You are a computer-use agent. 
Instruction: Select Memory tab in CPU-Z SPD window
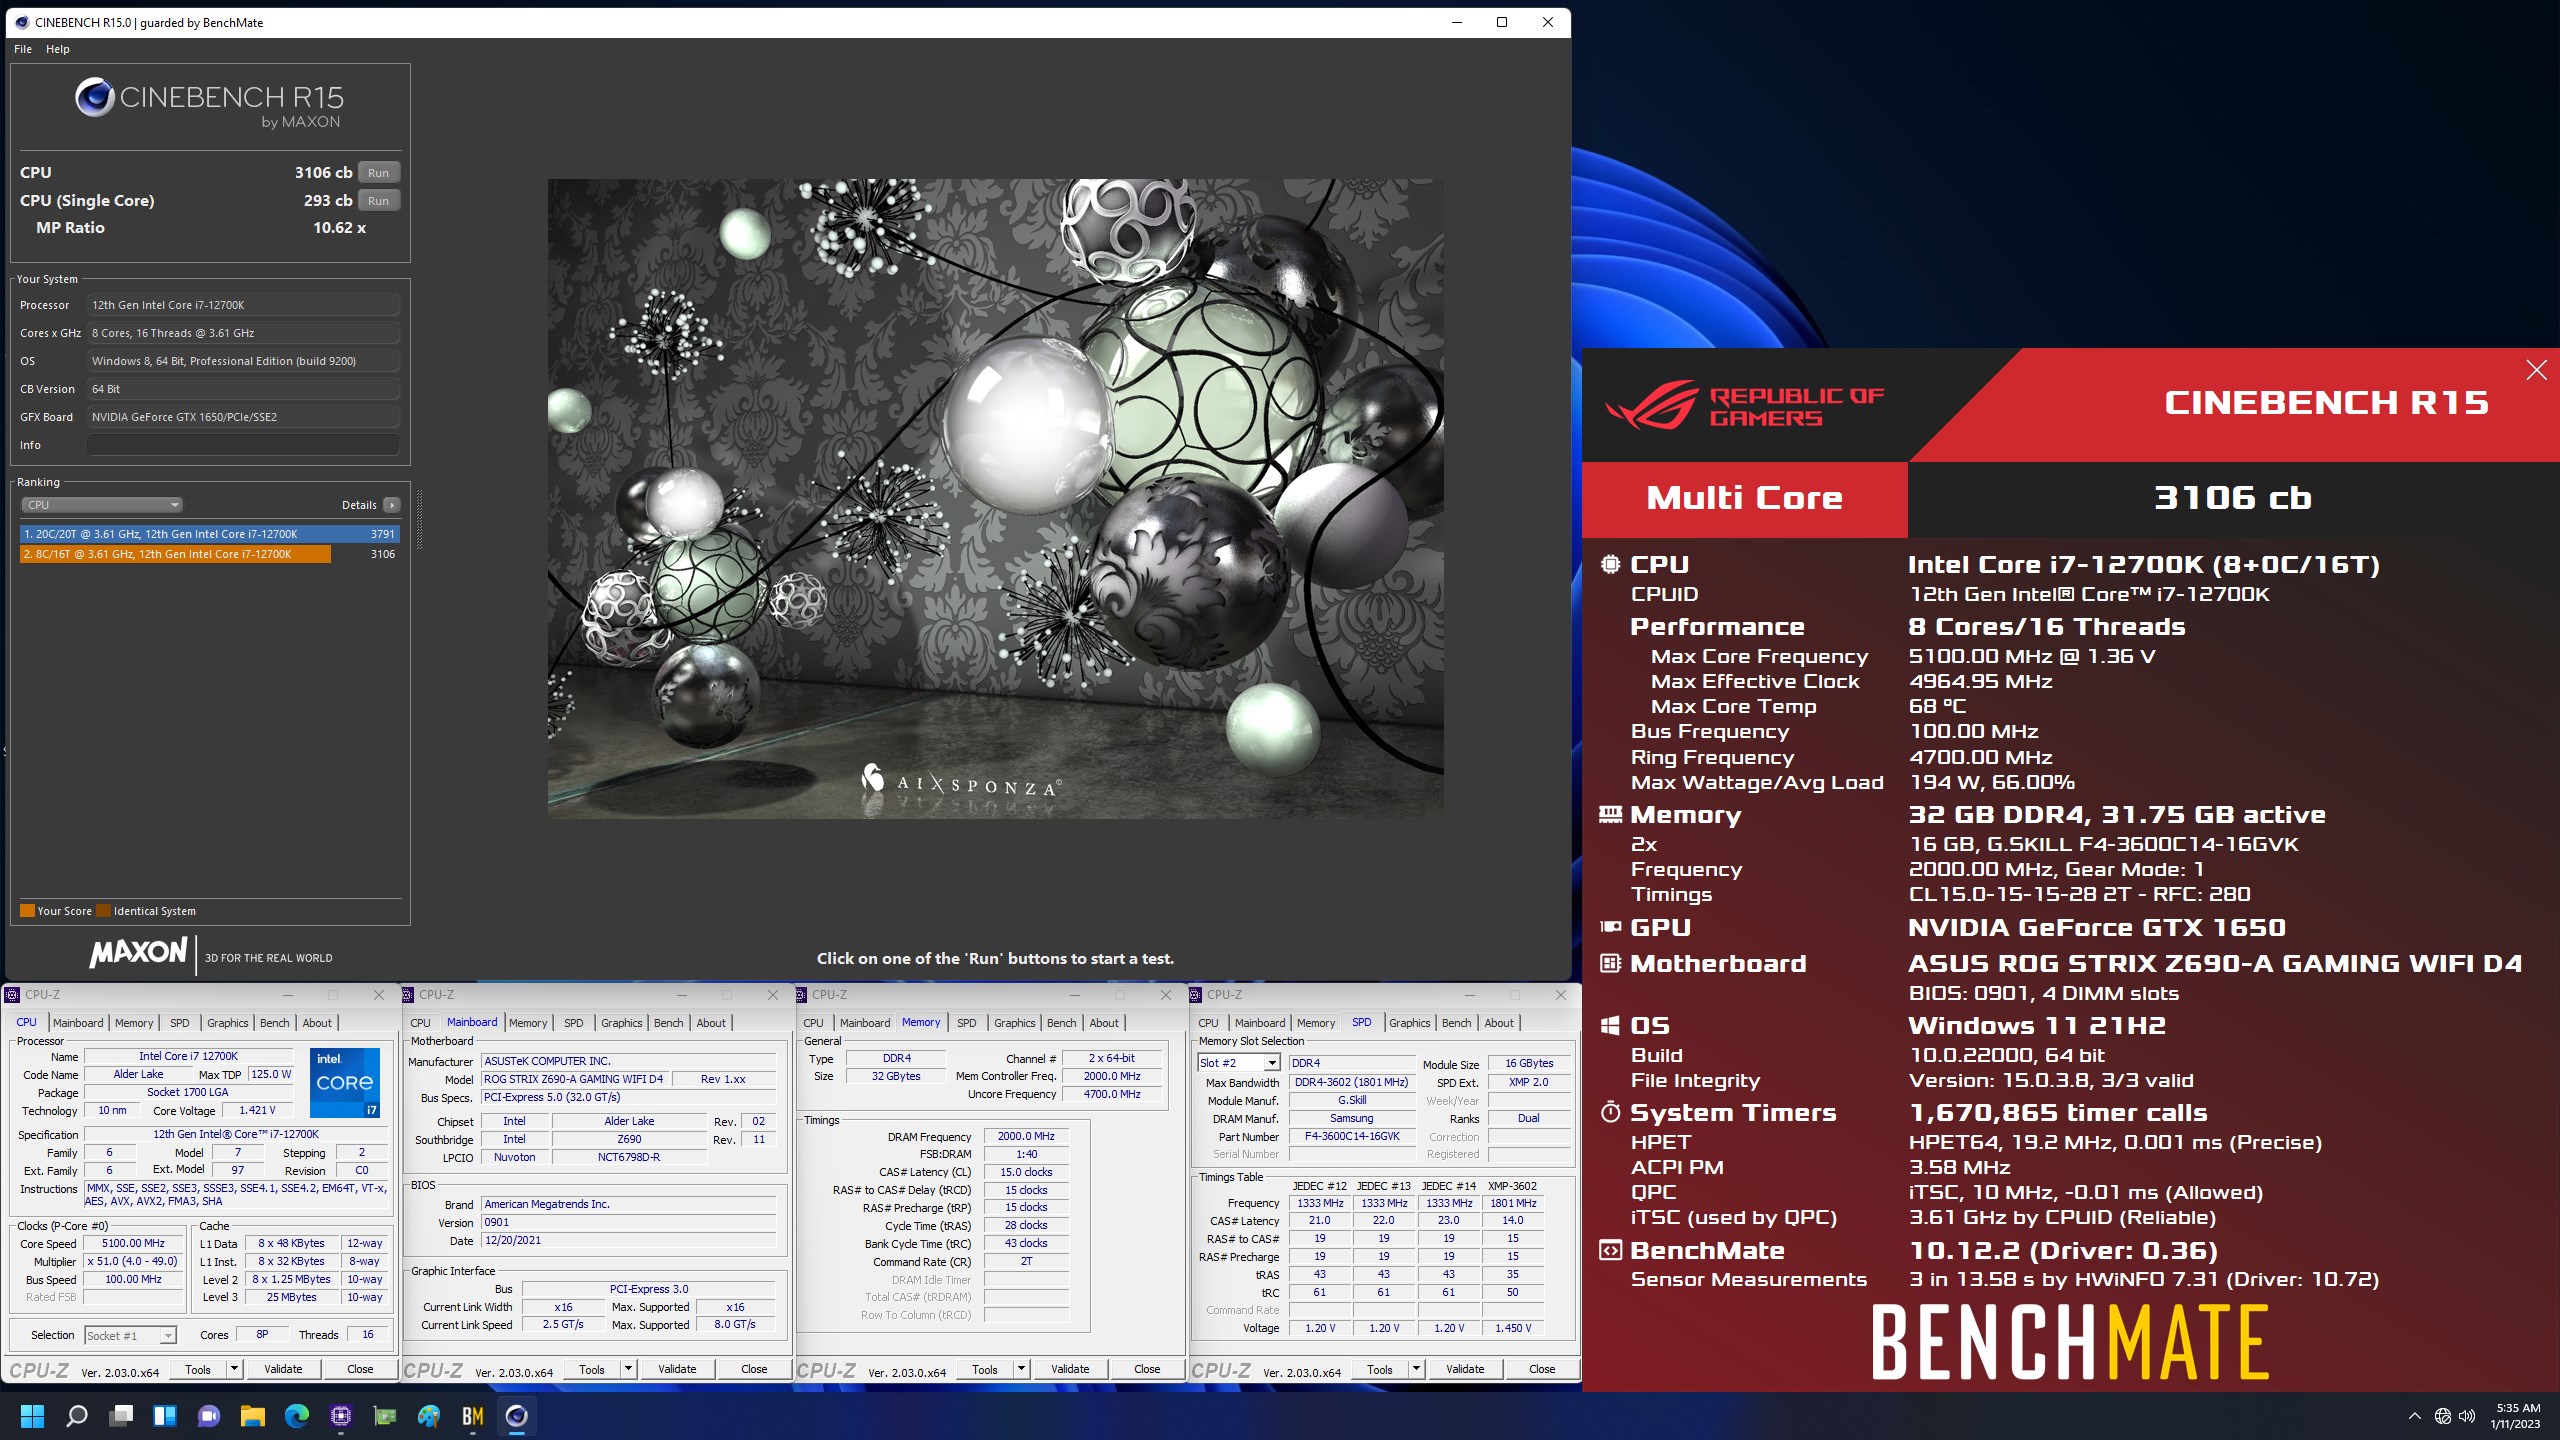1316,1023
